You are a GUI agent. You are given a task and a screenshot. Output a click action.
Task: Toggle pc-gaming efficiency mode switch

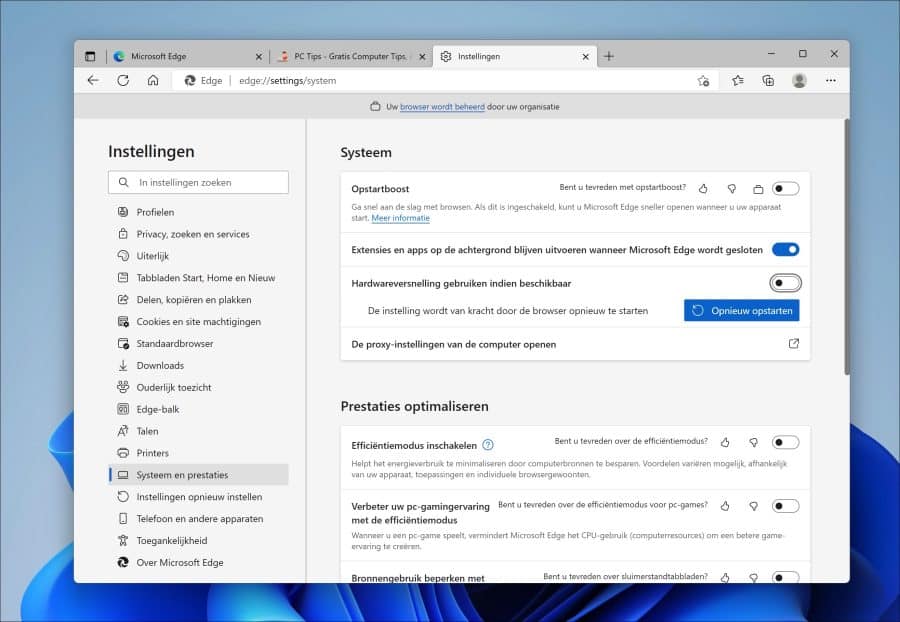click(785, 506)
